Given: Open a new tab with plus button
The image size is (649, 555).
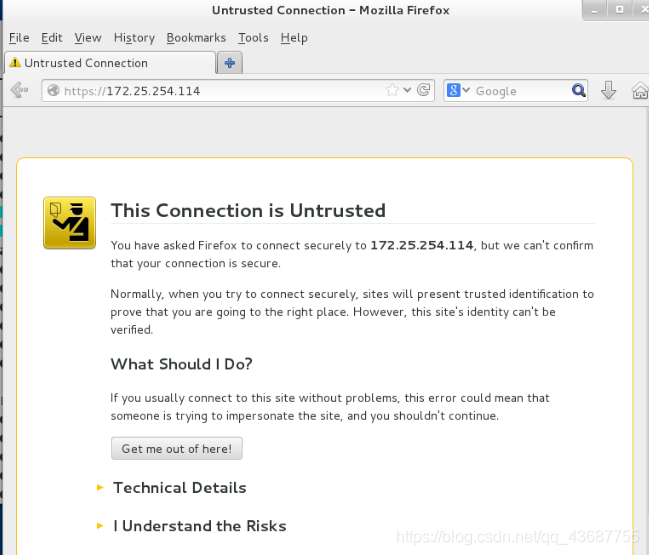Looking at the screenshot, I should (230, 63).
